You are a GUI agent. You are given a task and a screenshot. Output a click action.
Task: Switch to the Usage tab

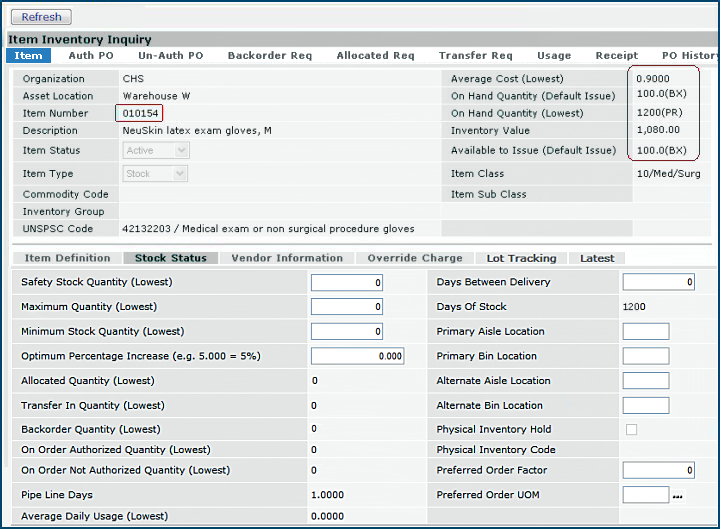554,56
